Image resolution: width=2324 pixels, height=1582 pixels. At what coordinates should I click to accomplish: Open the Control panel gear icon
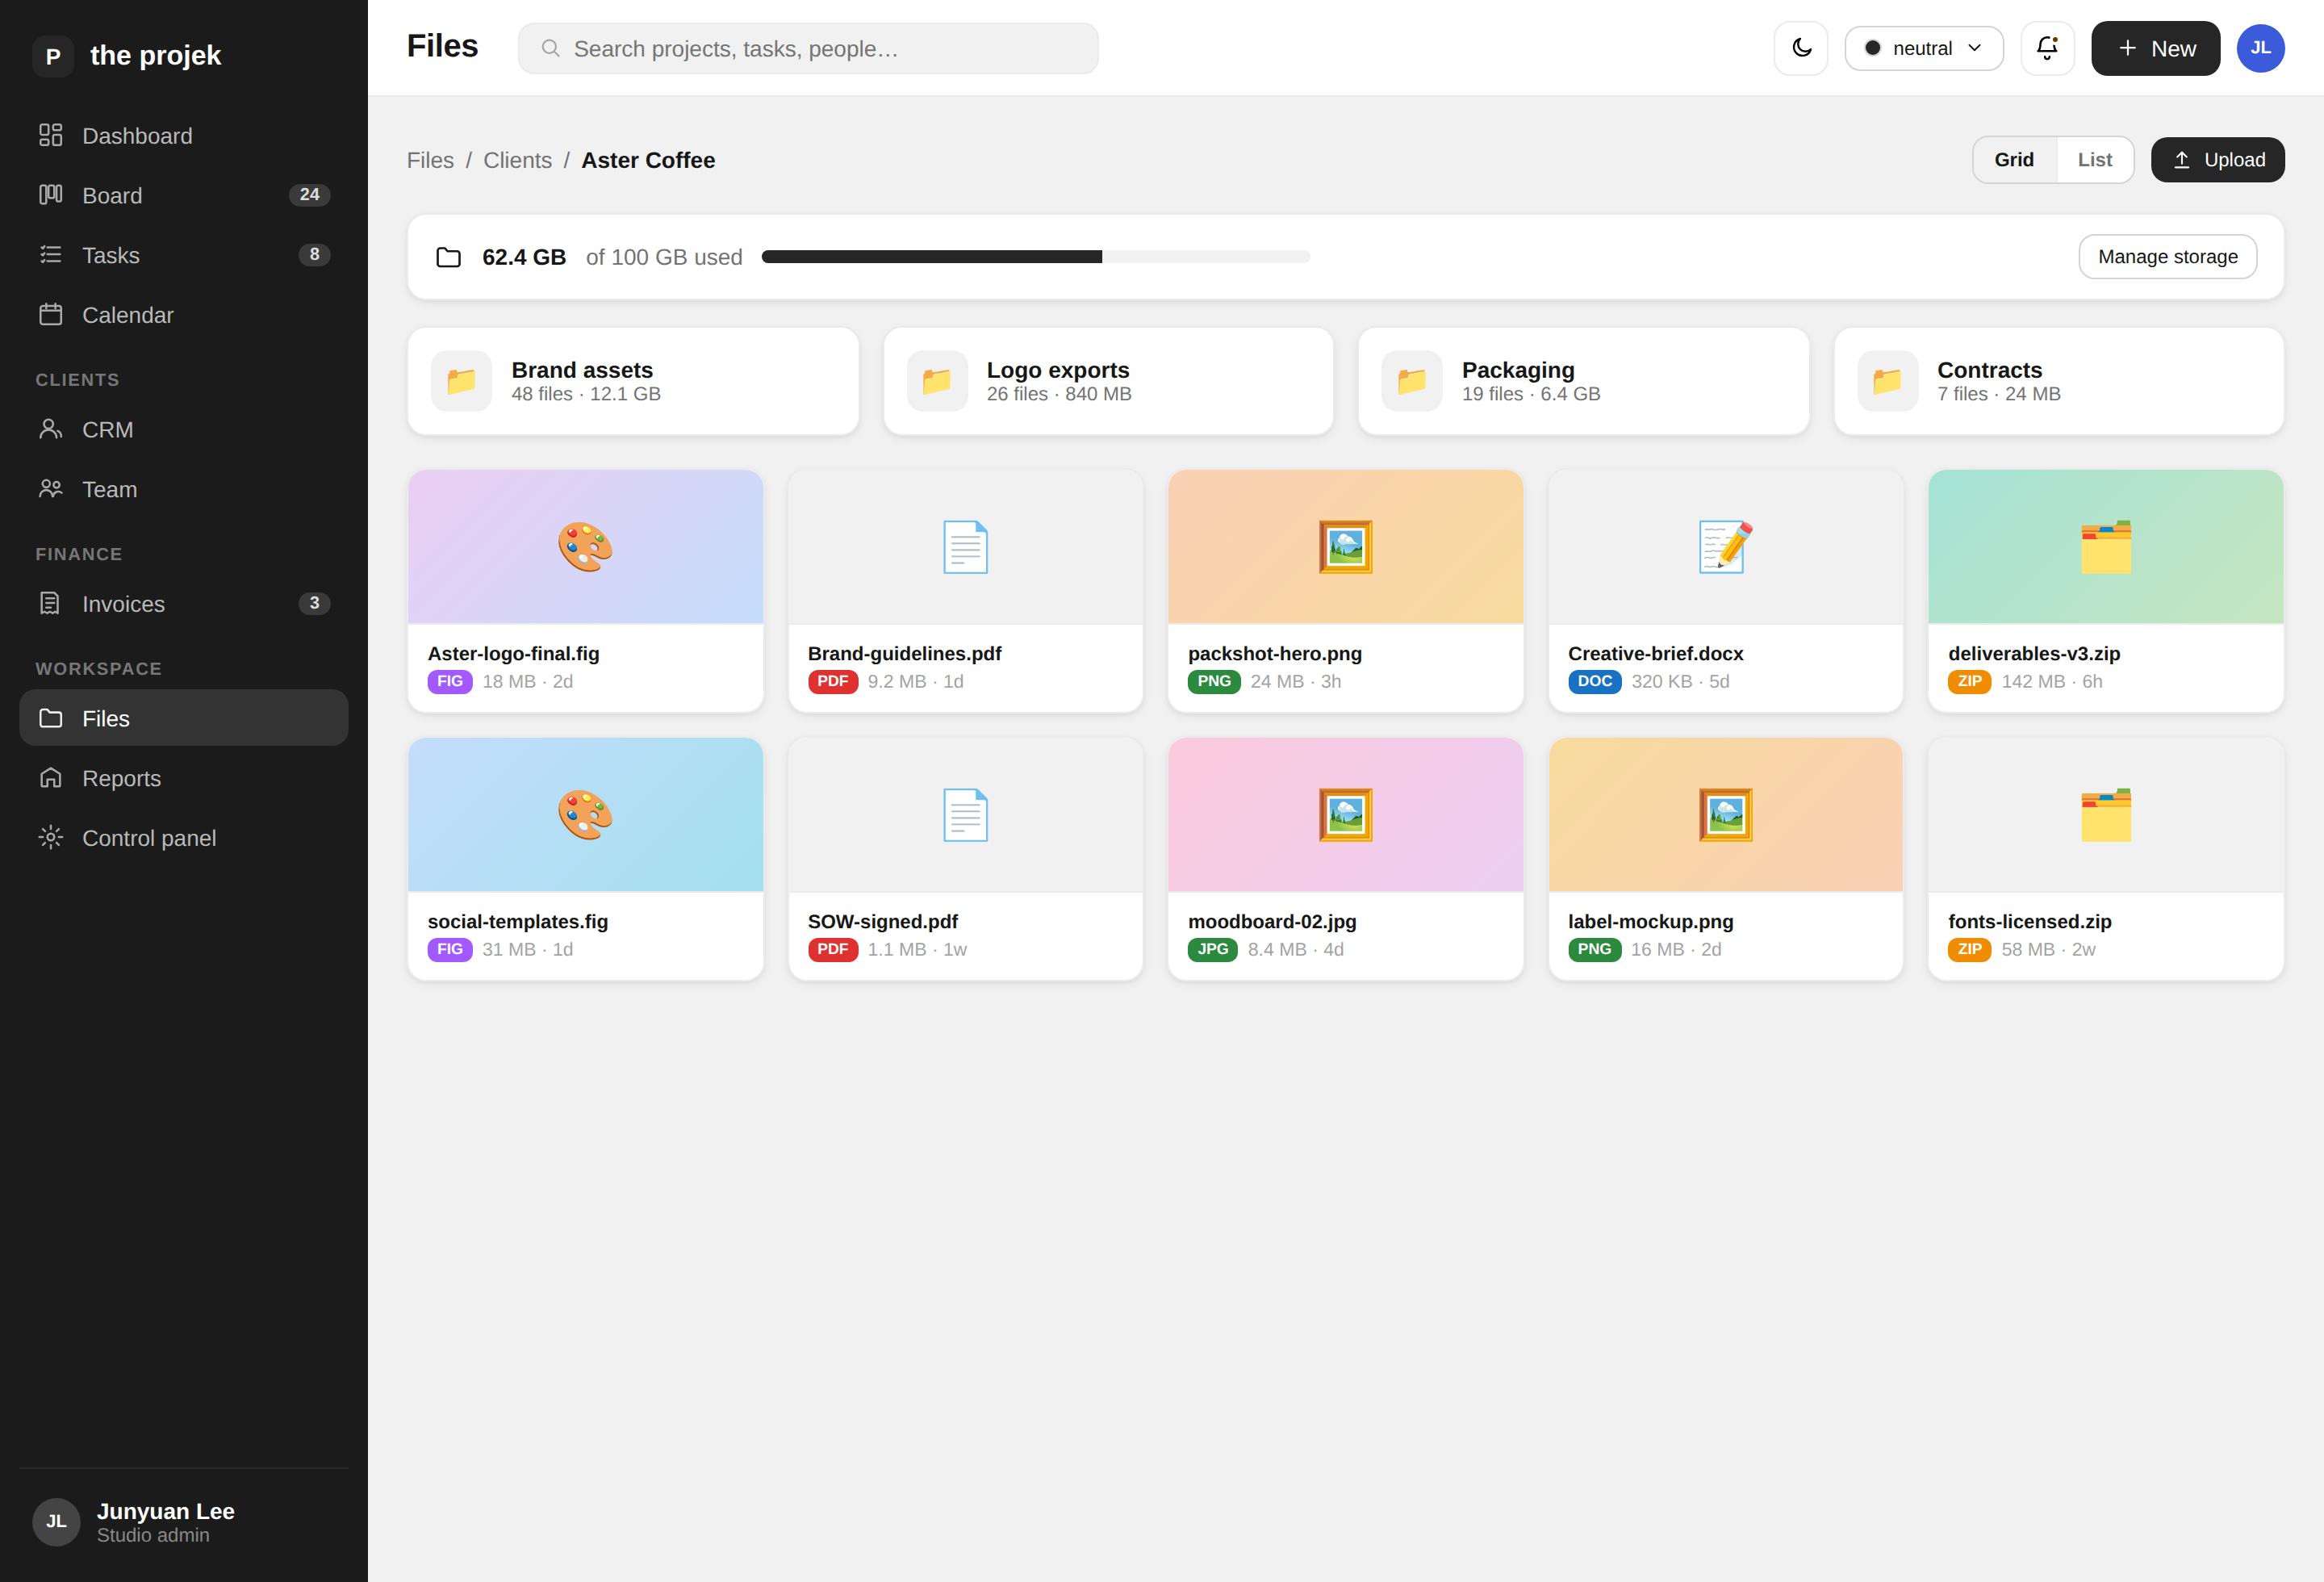pos(51,838)
